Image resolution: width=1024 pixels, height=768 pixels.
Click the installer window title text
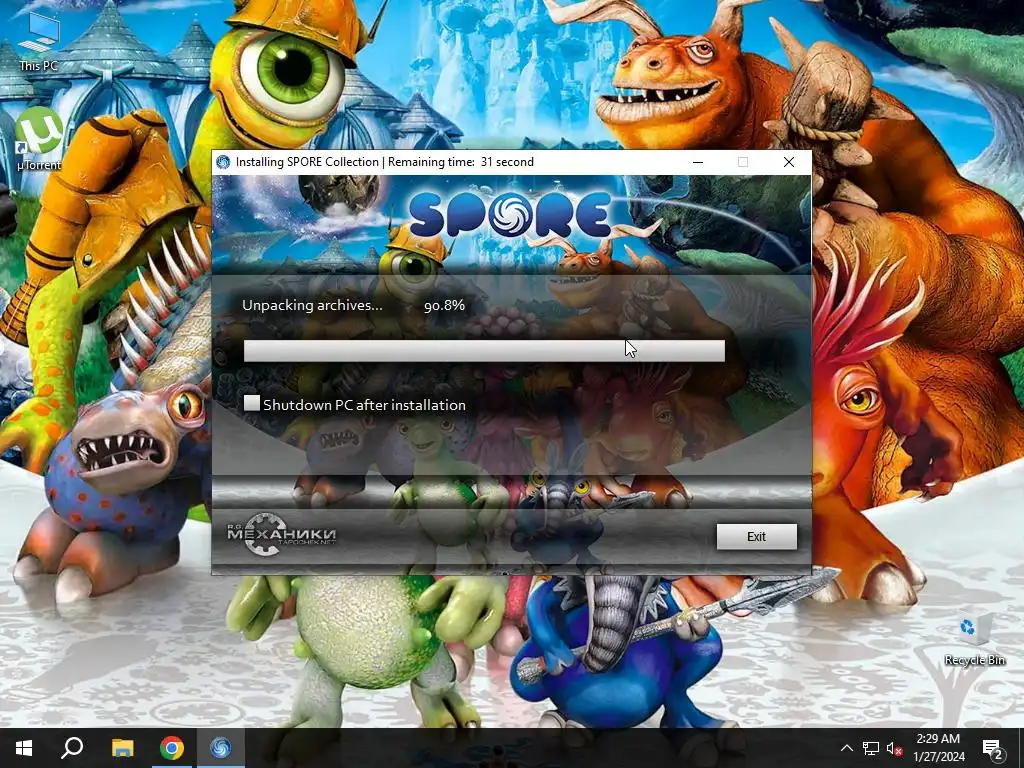pos(385,162)
